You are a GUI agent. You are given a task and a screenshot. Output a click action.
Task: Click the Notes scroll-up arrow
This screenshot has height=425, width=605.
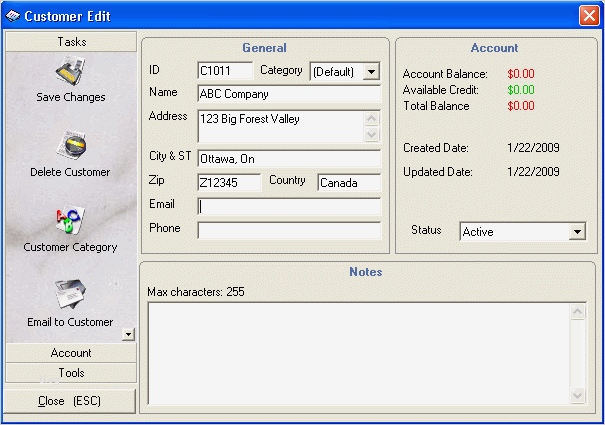coord(578,312)
